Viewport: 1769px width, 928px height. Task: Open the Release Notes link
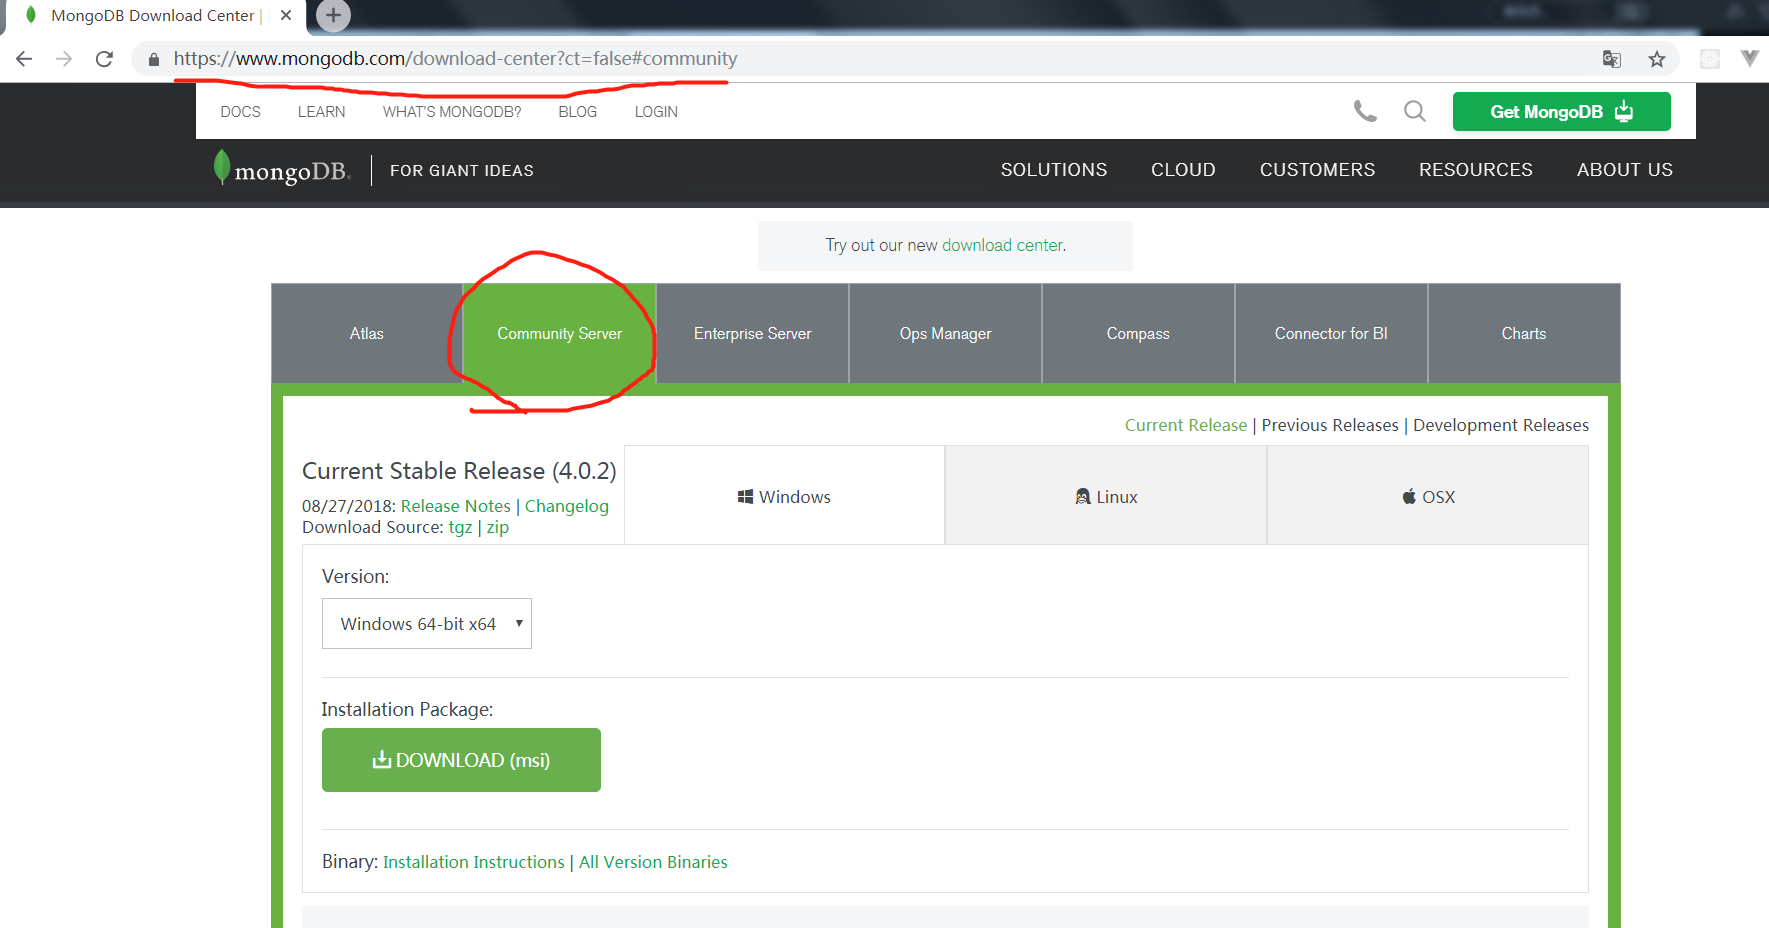coord(455,506)
